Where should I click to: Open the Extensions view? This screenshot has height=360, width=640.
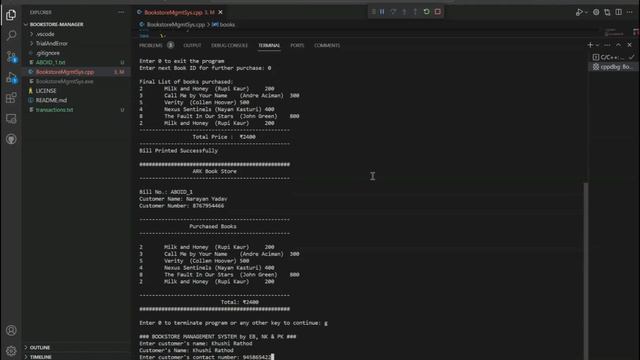pos(11,98)
